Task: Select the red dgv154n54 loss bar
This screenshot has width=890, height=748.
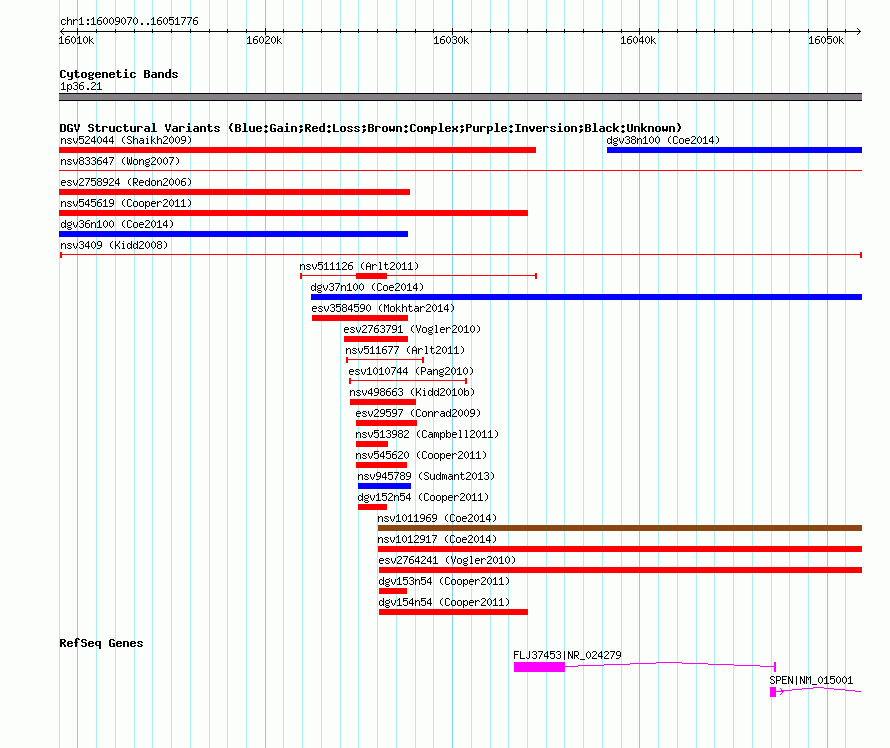Action: (x=454, y=612)
